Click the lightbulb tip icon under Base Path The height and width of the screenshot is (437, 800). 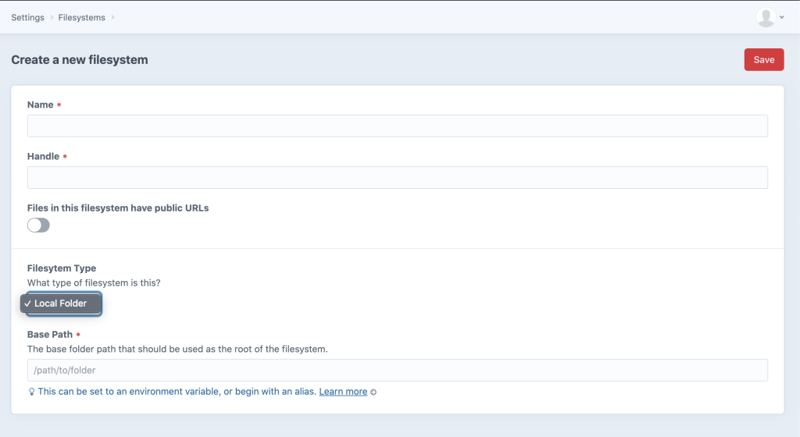point(32,392)
